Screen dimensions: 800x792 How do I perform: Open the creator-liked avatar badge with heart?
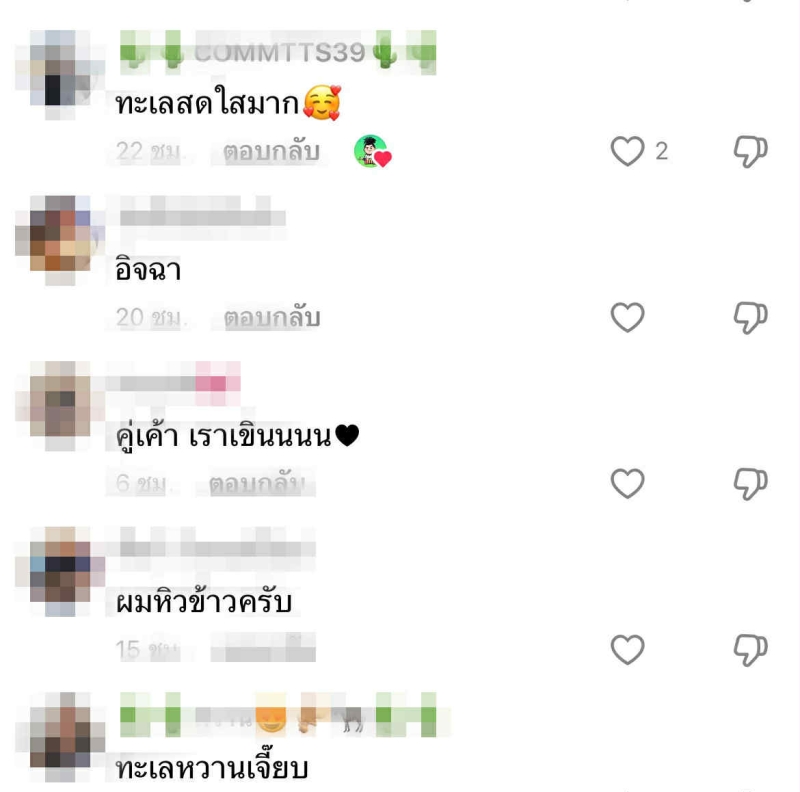pos(372,151)
